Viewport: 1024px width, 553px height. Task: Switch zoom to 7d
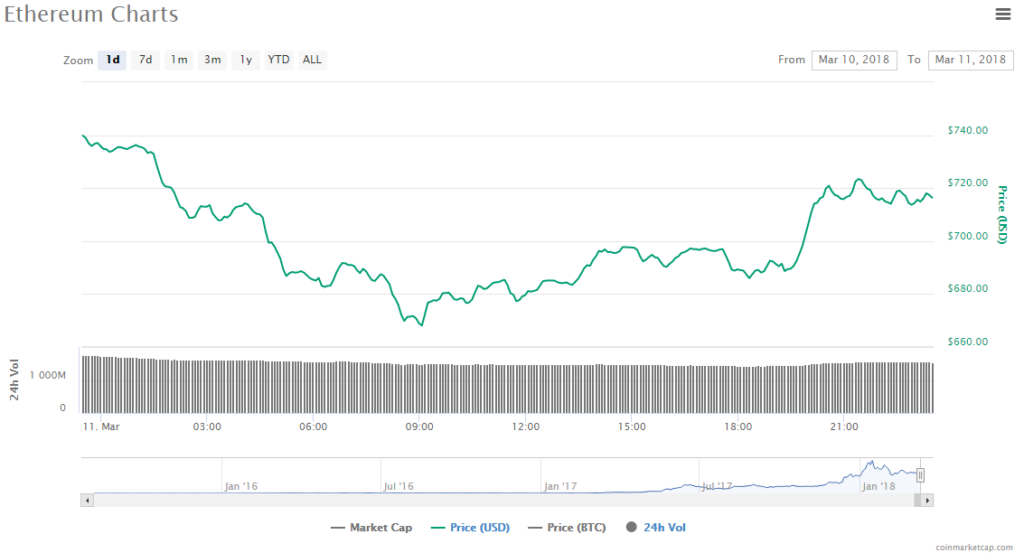(145, 60)
